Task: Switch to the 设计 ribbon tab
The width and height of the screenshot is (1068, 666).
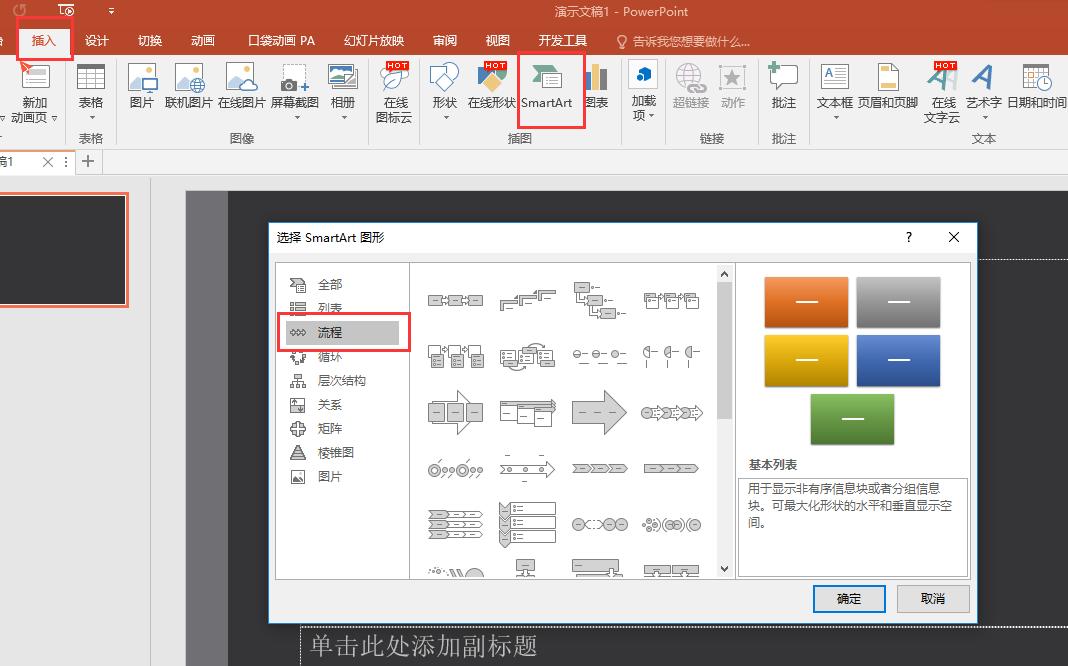Action: pyautogui.click(x=97, y=40)
